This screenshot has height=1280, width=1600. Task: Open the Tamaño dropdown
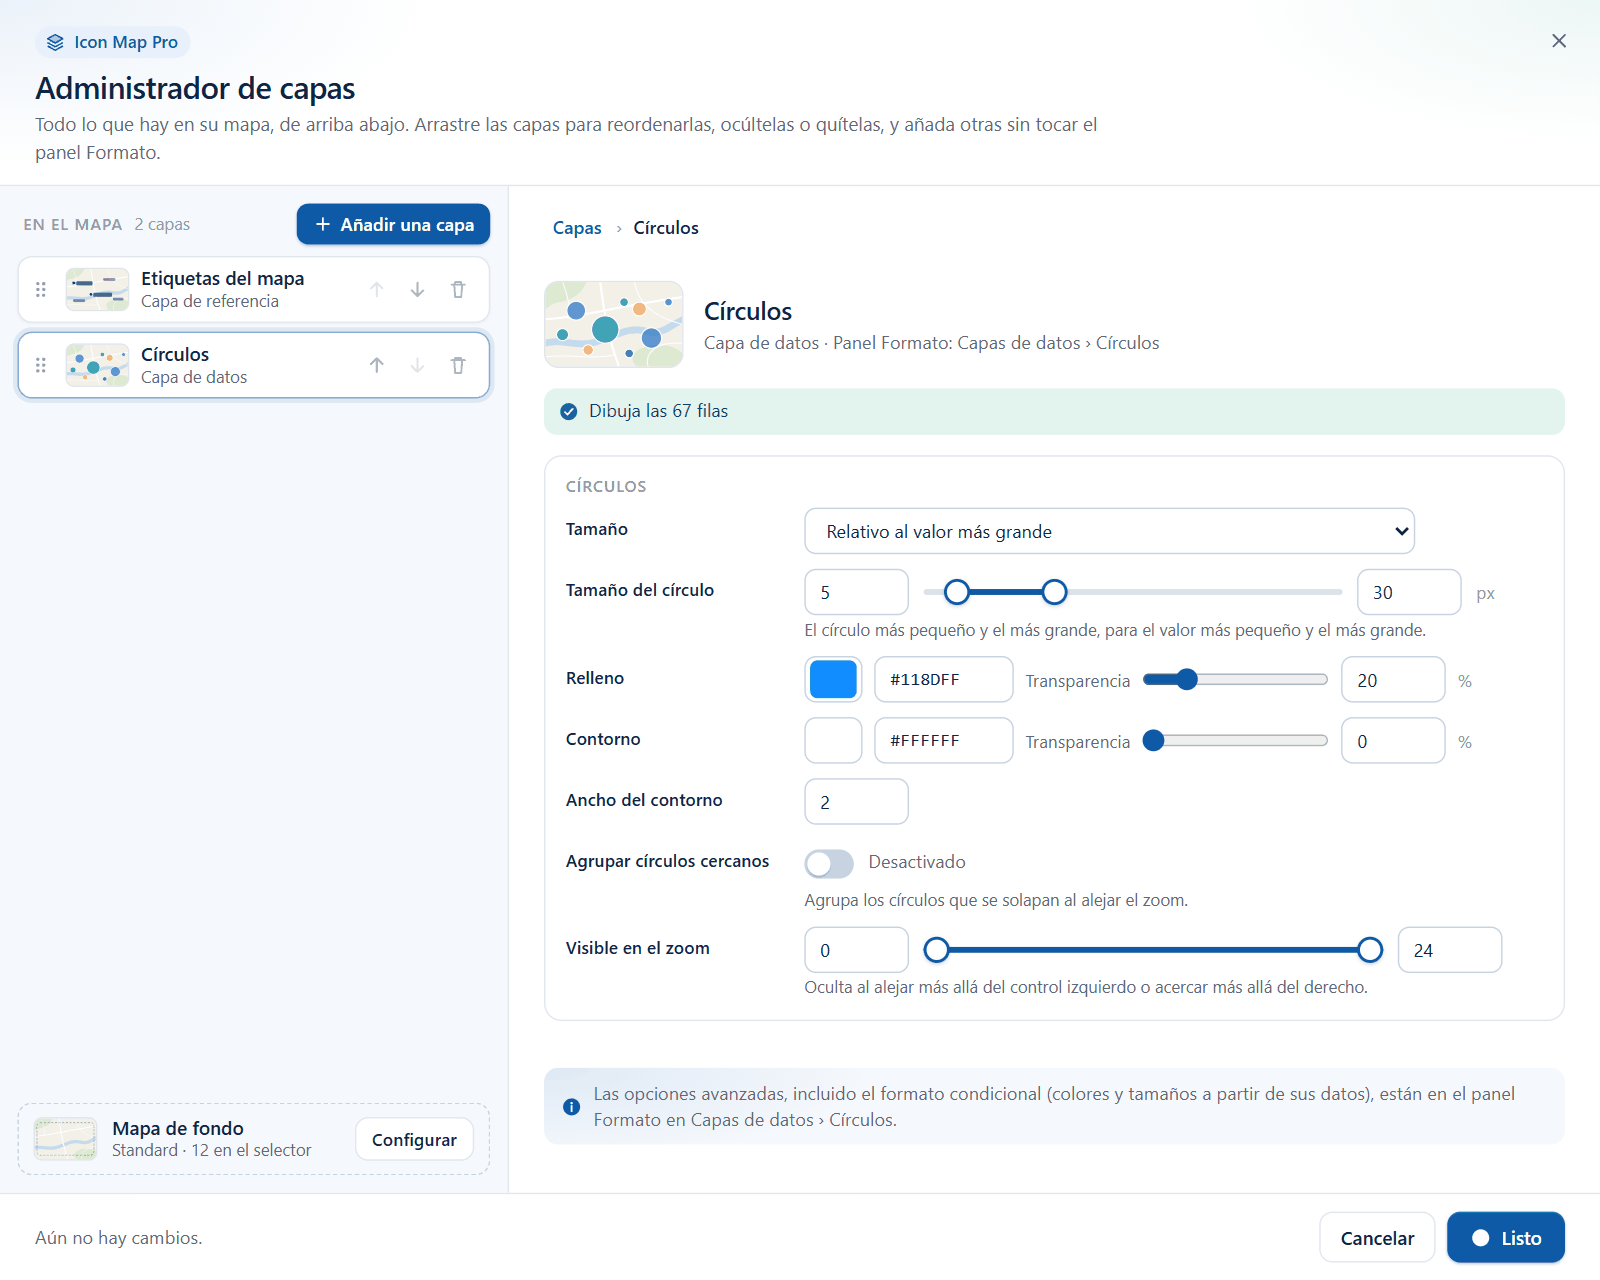pos(1110,531)
